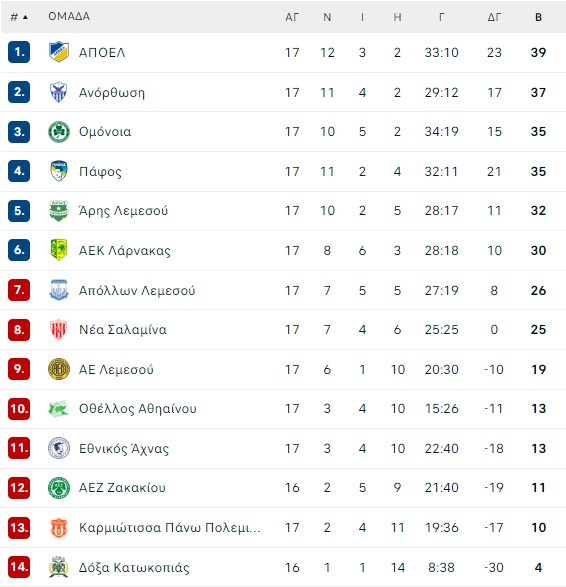The image size is (566, 587).
Task: Click the Ανόρθωση club logo
Action: pos(59,92)
